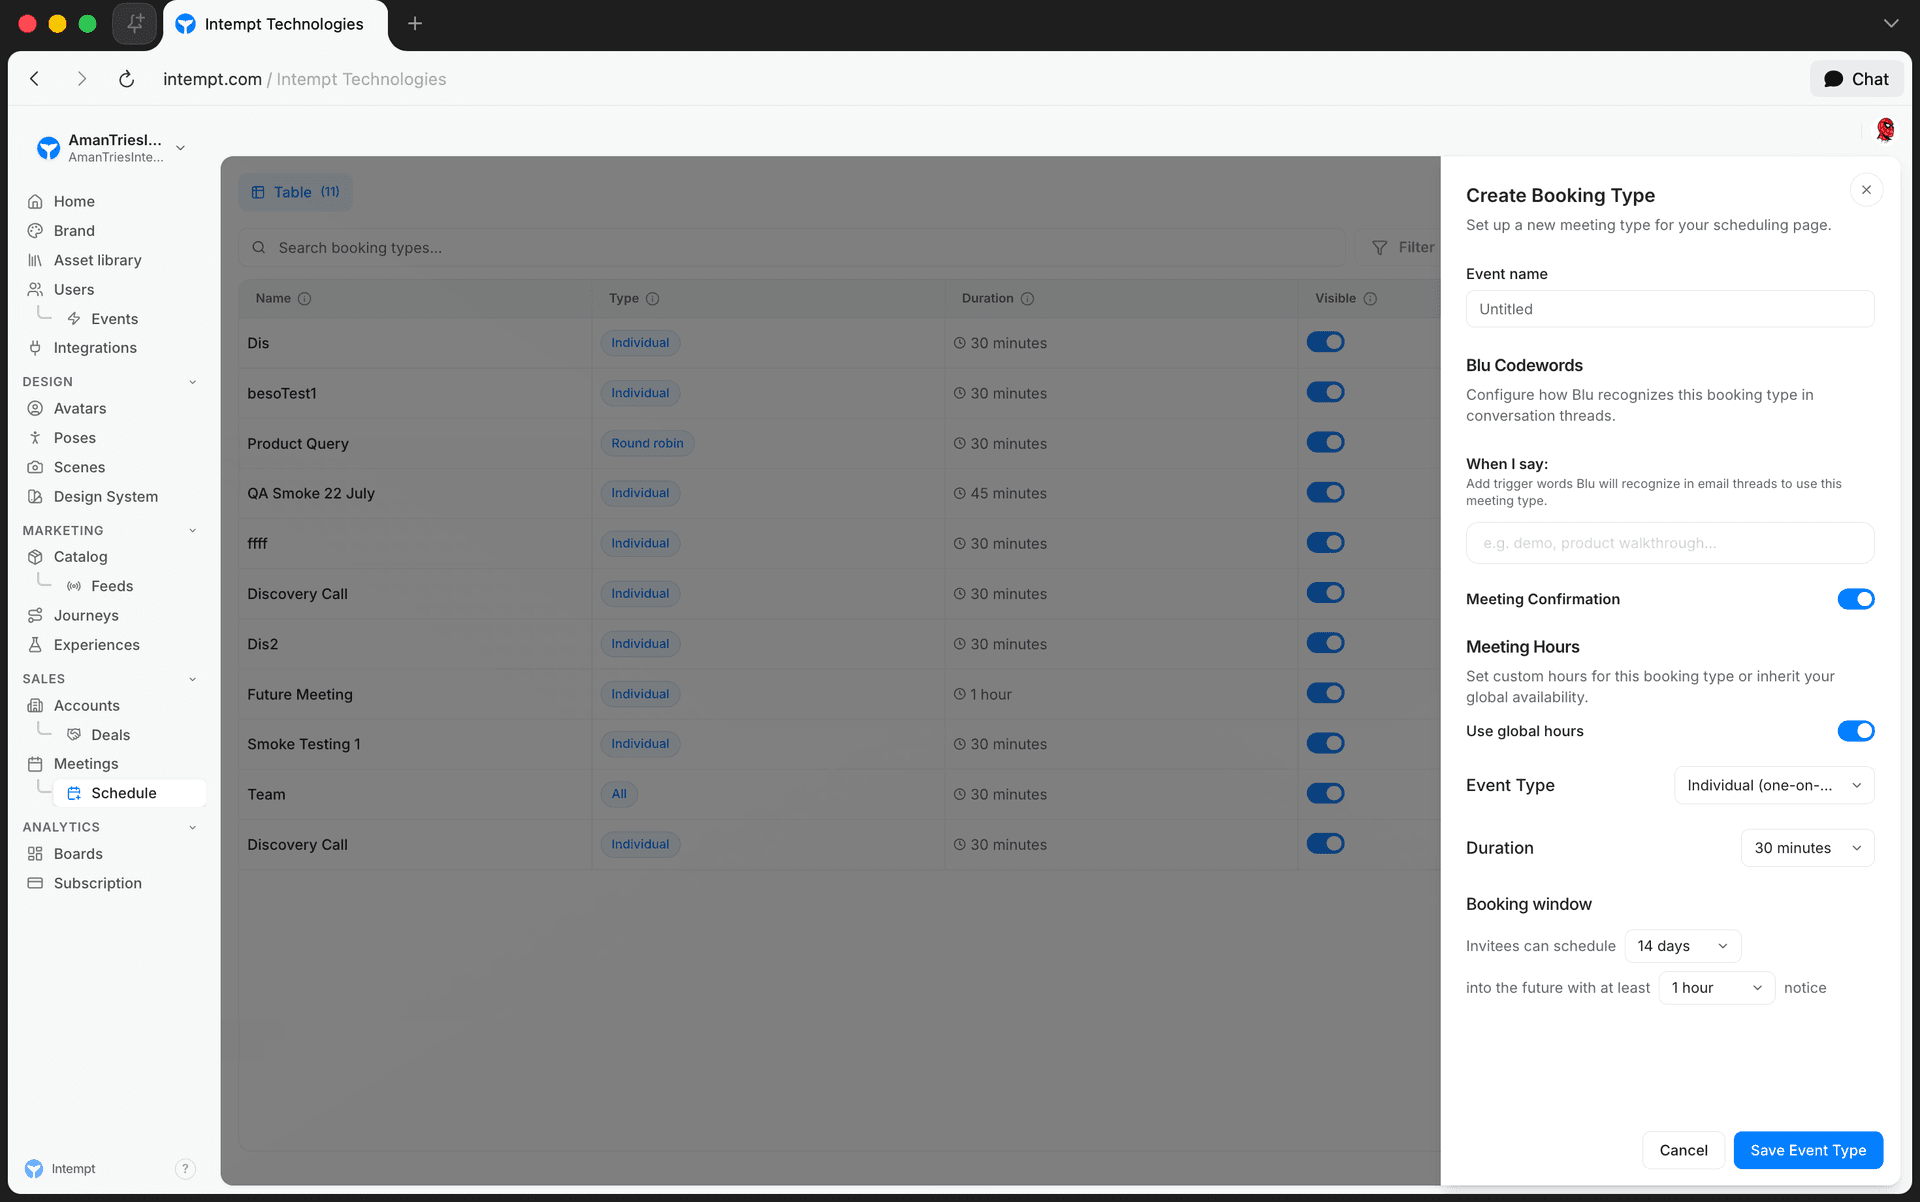Viewport: 1920px width, 1202px height.
Task: Select the Table (11) view tab
Action: [295, 192]
